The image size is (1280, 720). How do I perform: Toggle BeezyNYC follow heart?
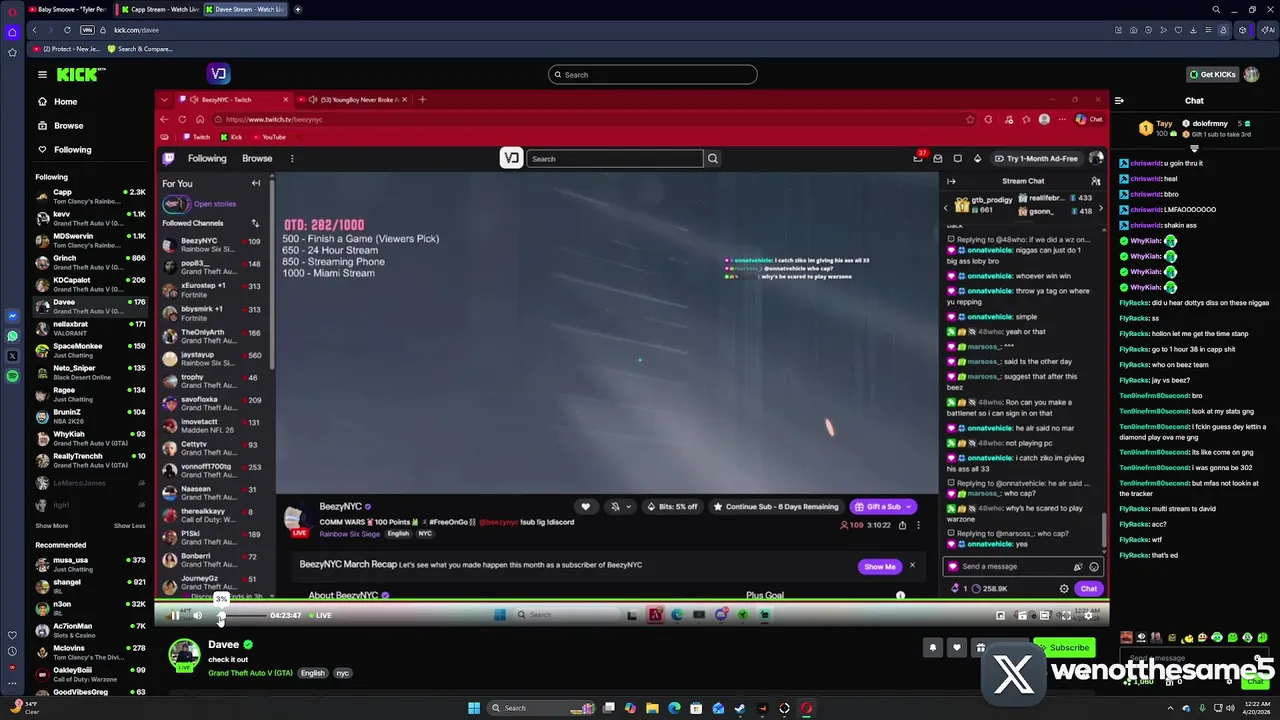[585, 507]
